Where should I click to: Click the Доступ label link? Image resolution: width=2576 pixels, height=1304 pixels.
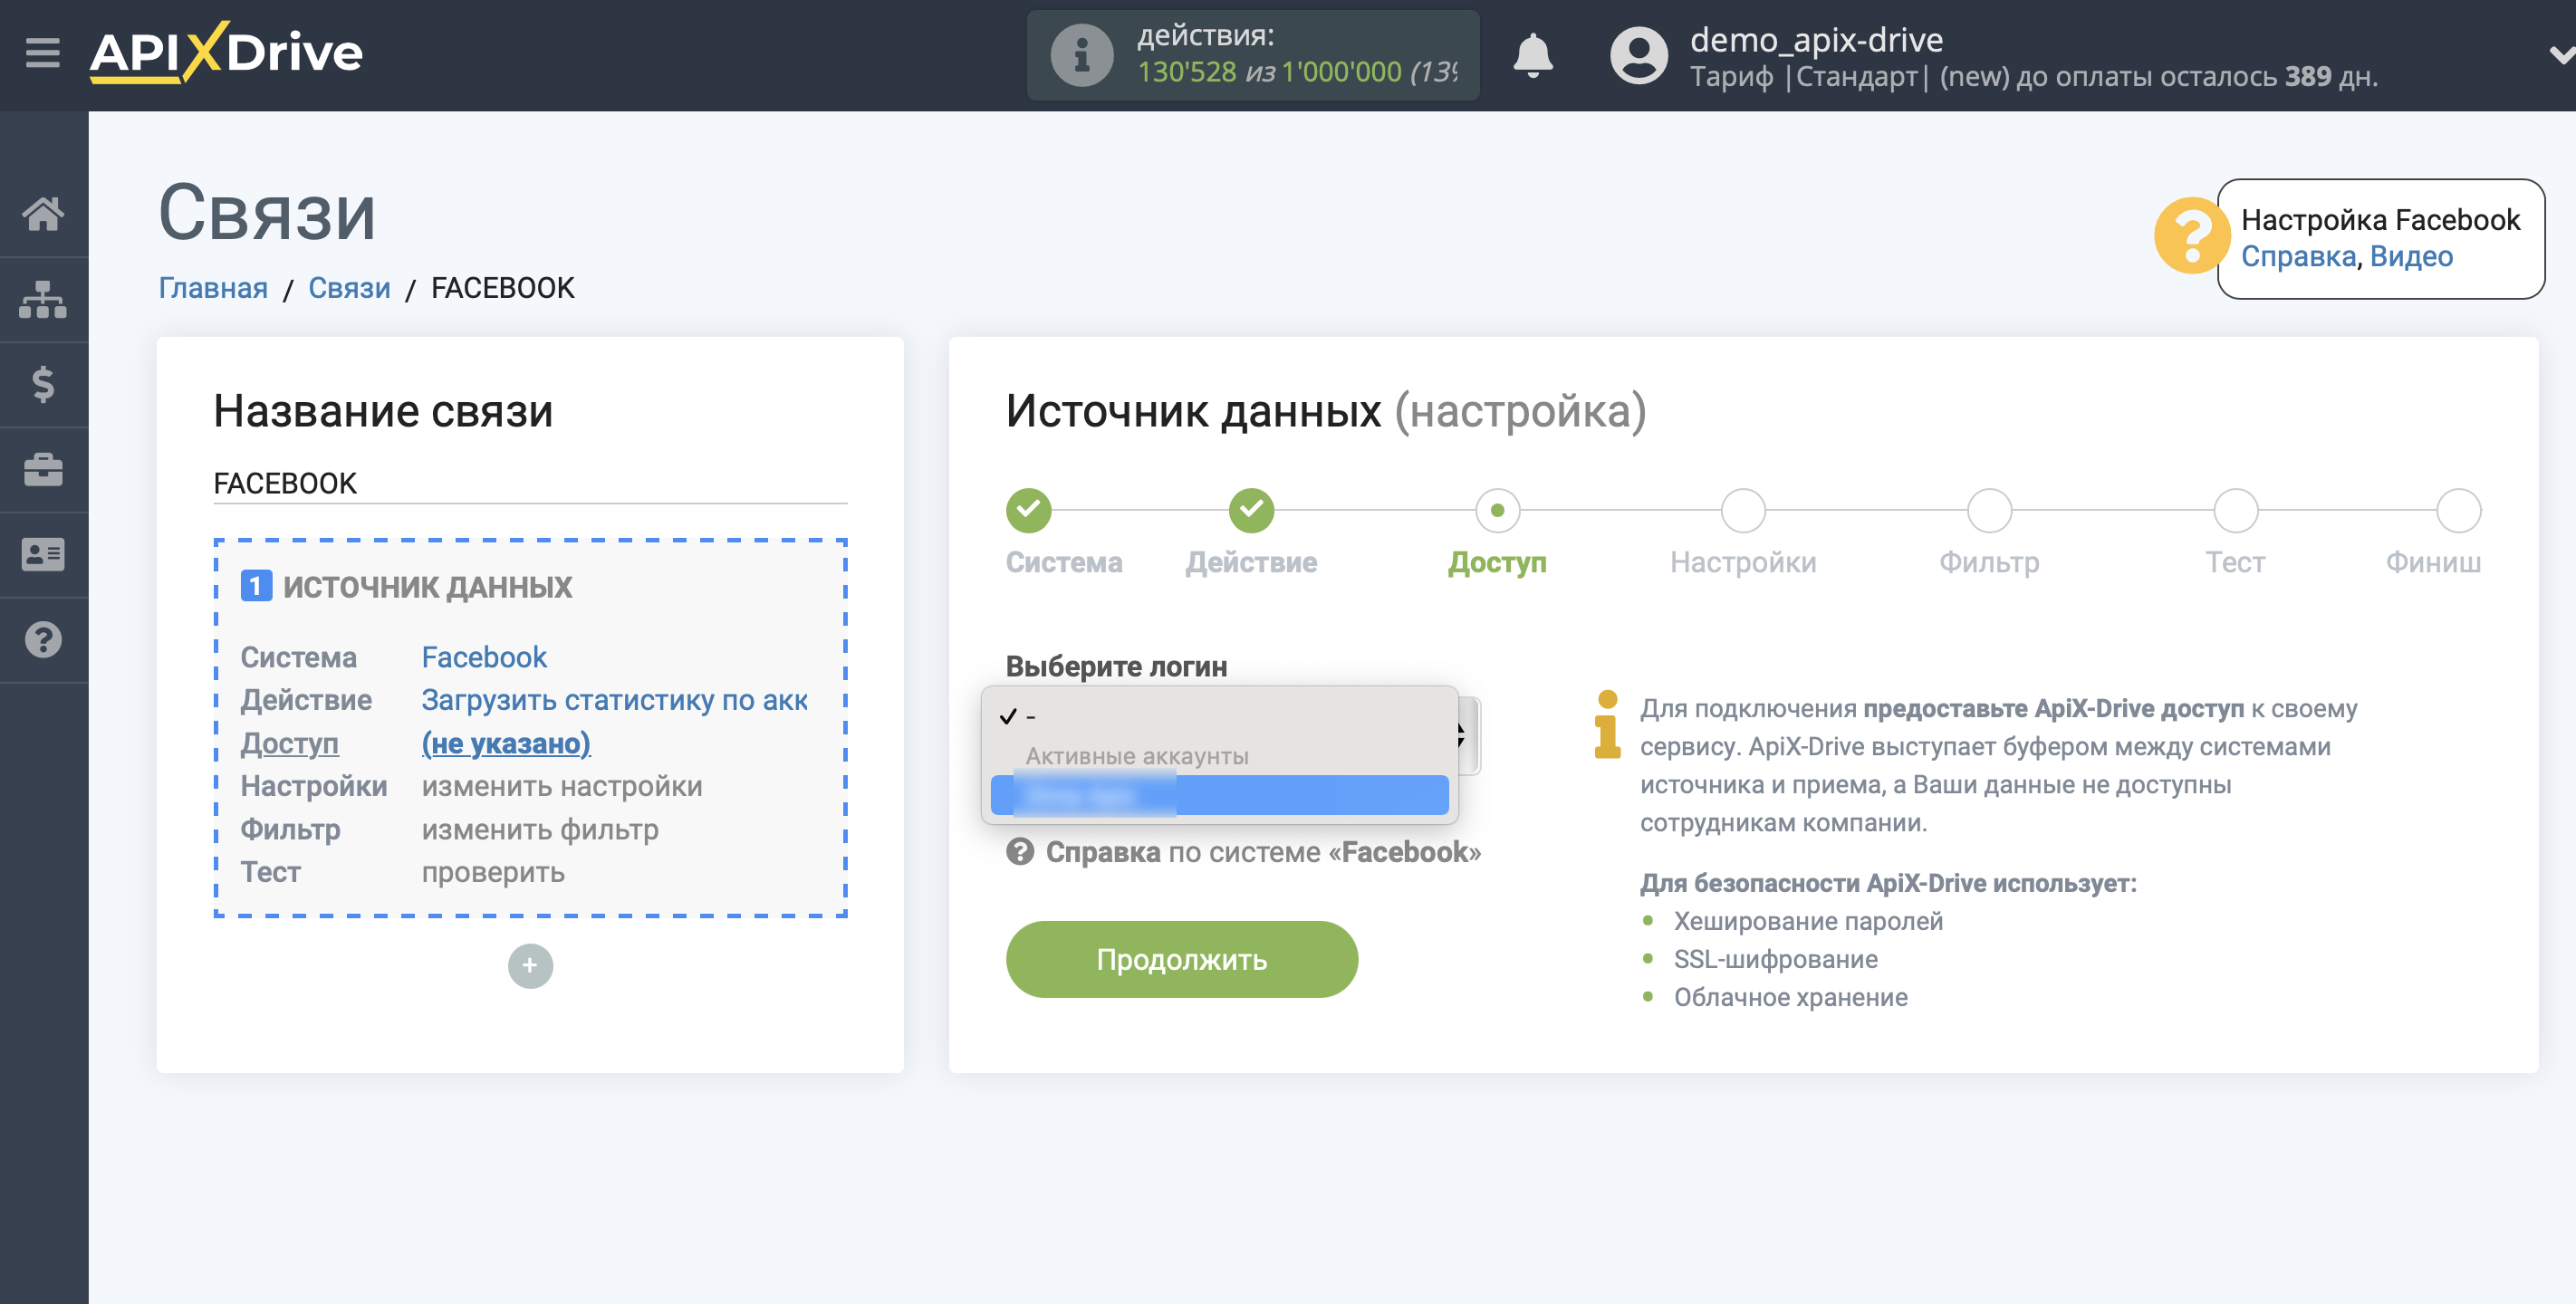[x=289, y=743]
